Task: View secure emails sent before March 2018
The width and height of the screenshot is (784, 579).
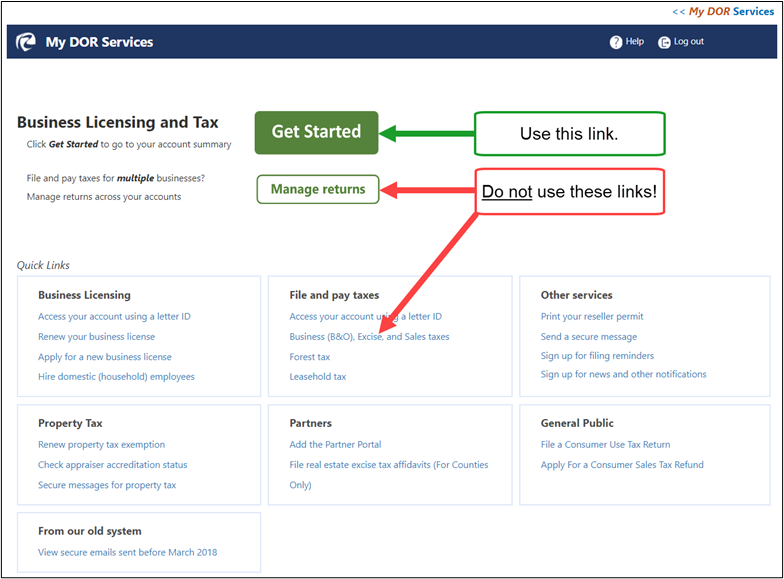Action: click(128, 552)
